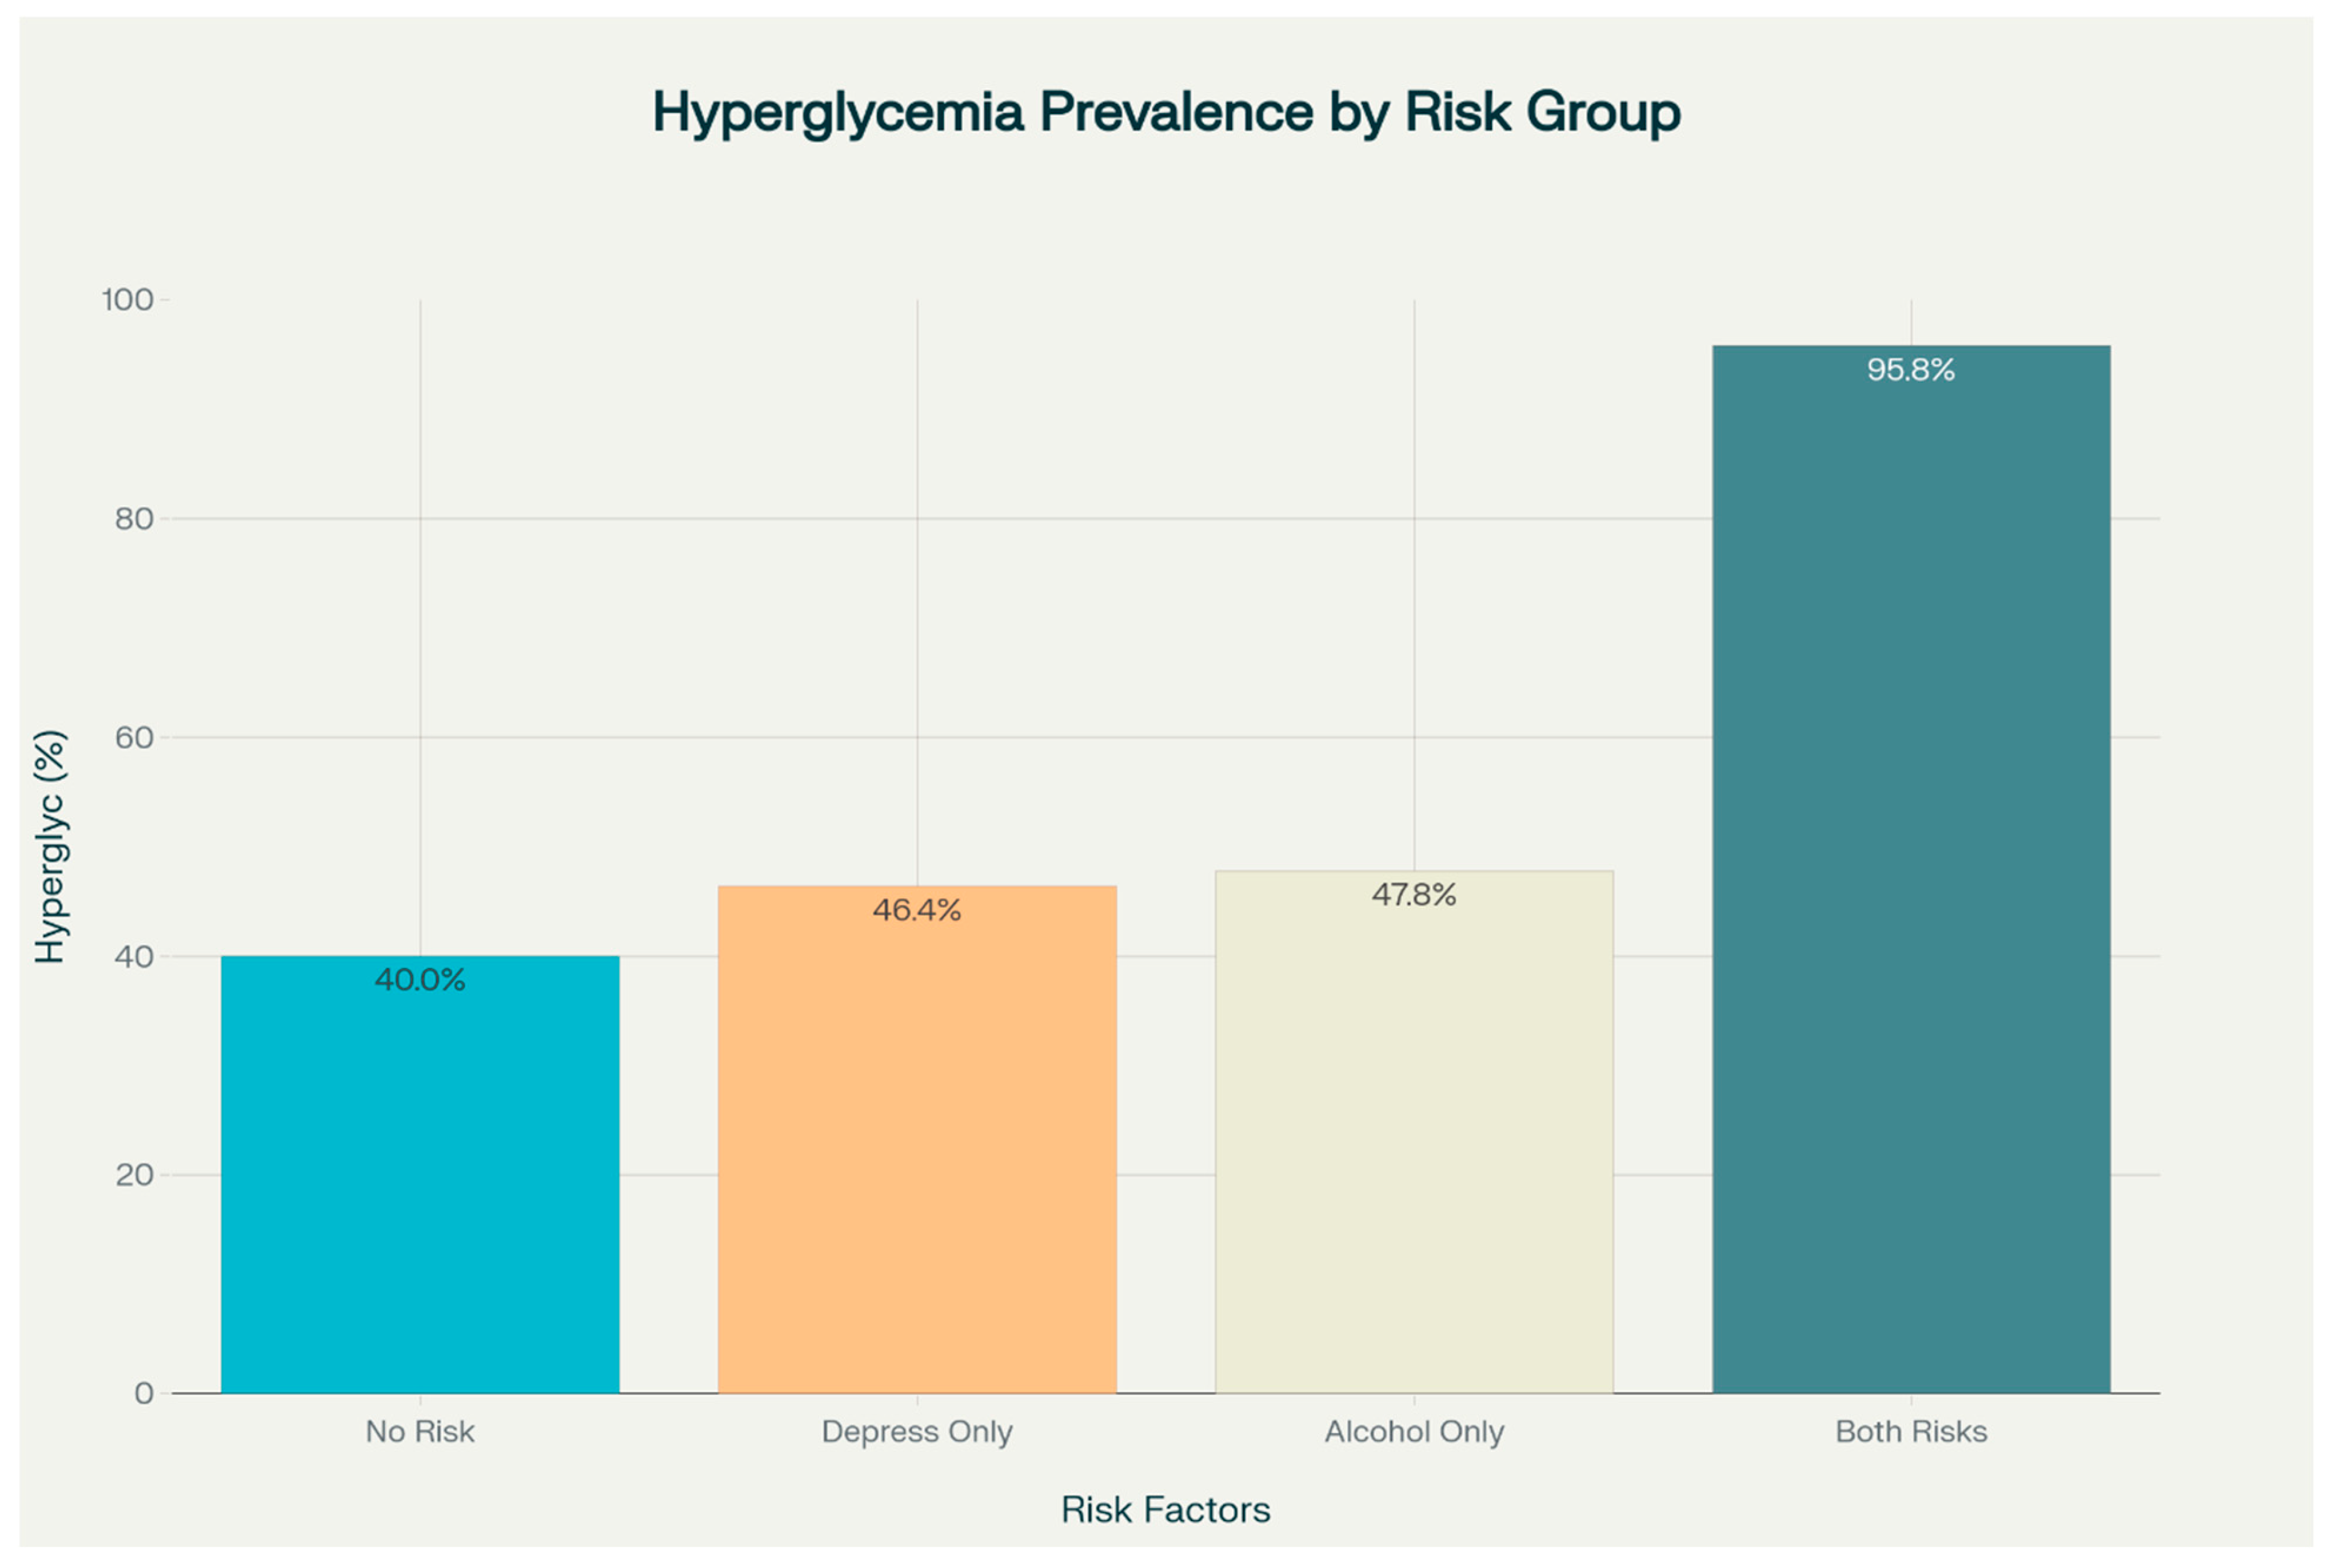Click the Both Risks axis label
Image resolution: width=2330 pixels, height=1568 pixels.
coord(1911,1431)
